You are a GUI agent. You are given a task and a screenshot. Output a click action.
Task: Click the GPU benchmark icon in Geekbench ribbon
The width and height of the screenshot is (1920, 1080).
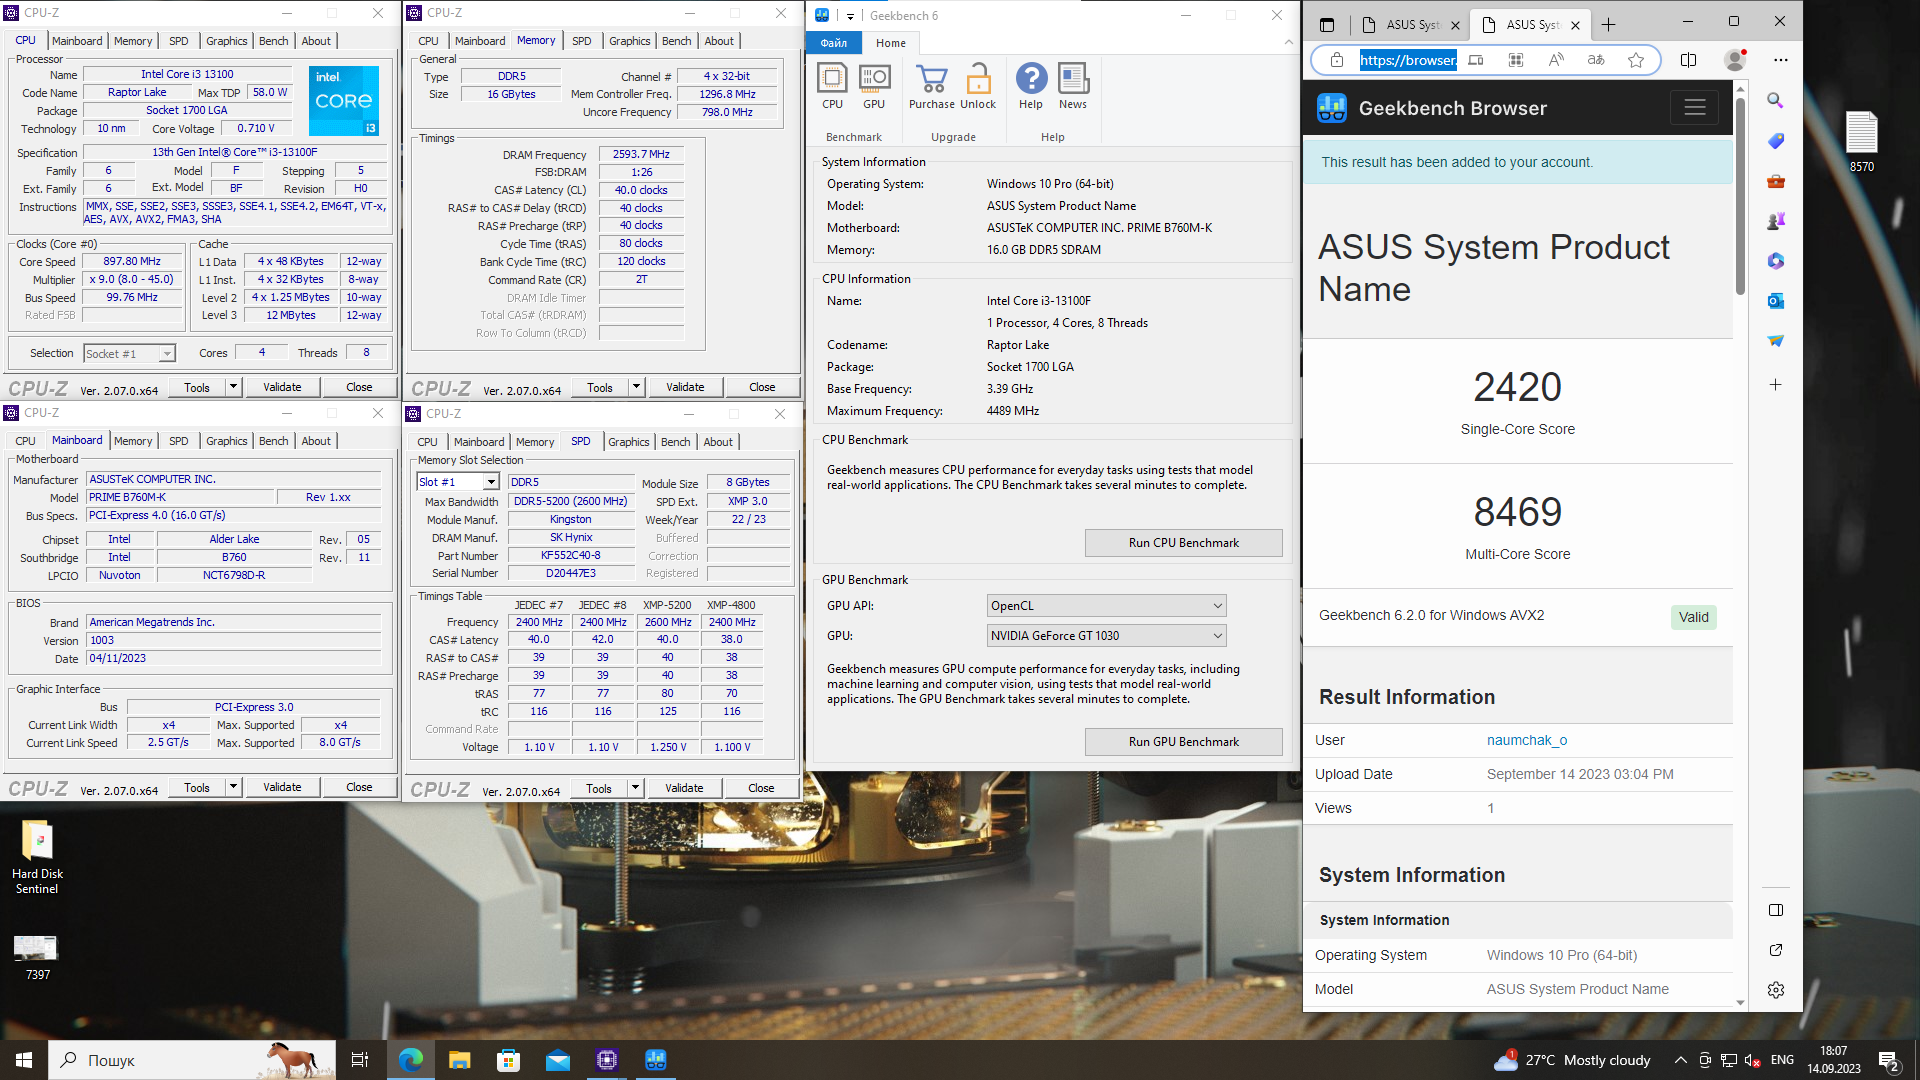tap(874, 86)
